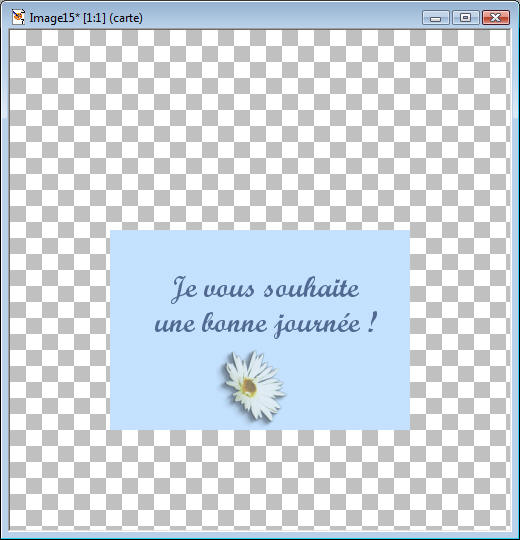Image resolution: width=520 pixels, height=540 pixels.
Task: Click the word "bonne" on the card
Action: pos(235,324)
